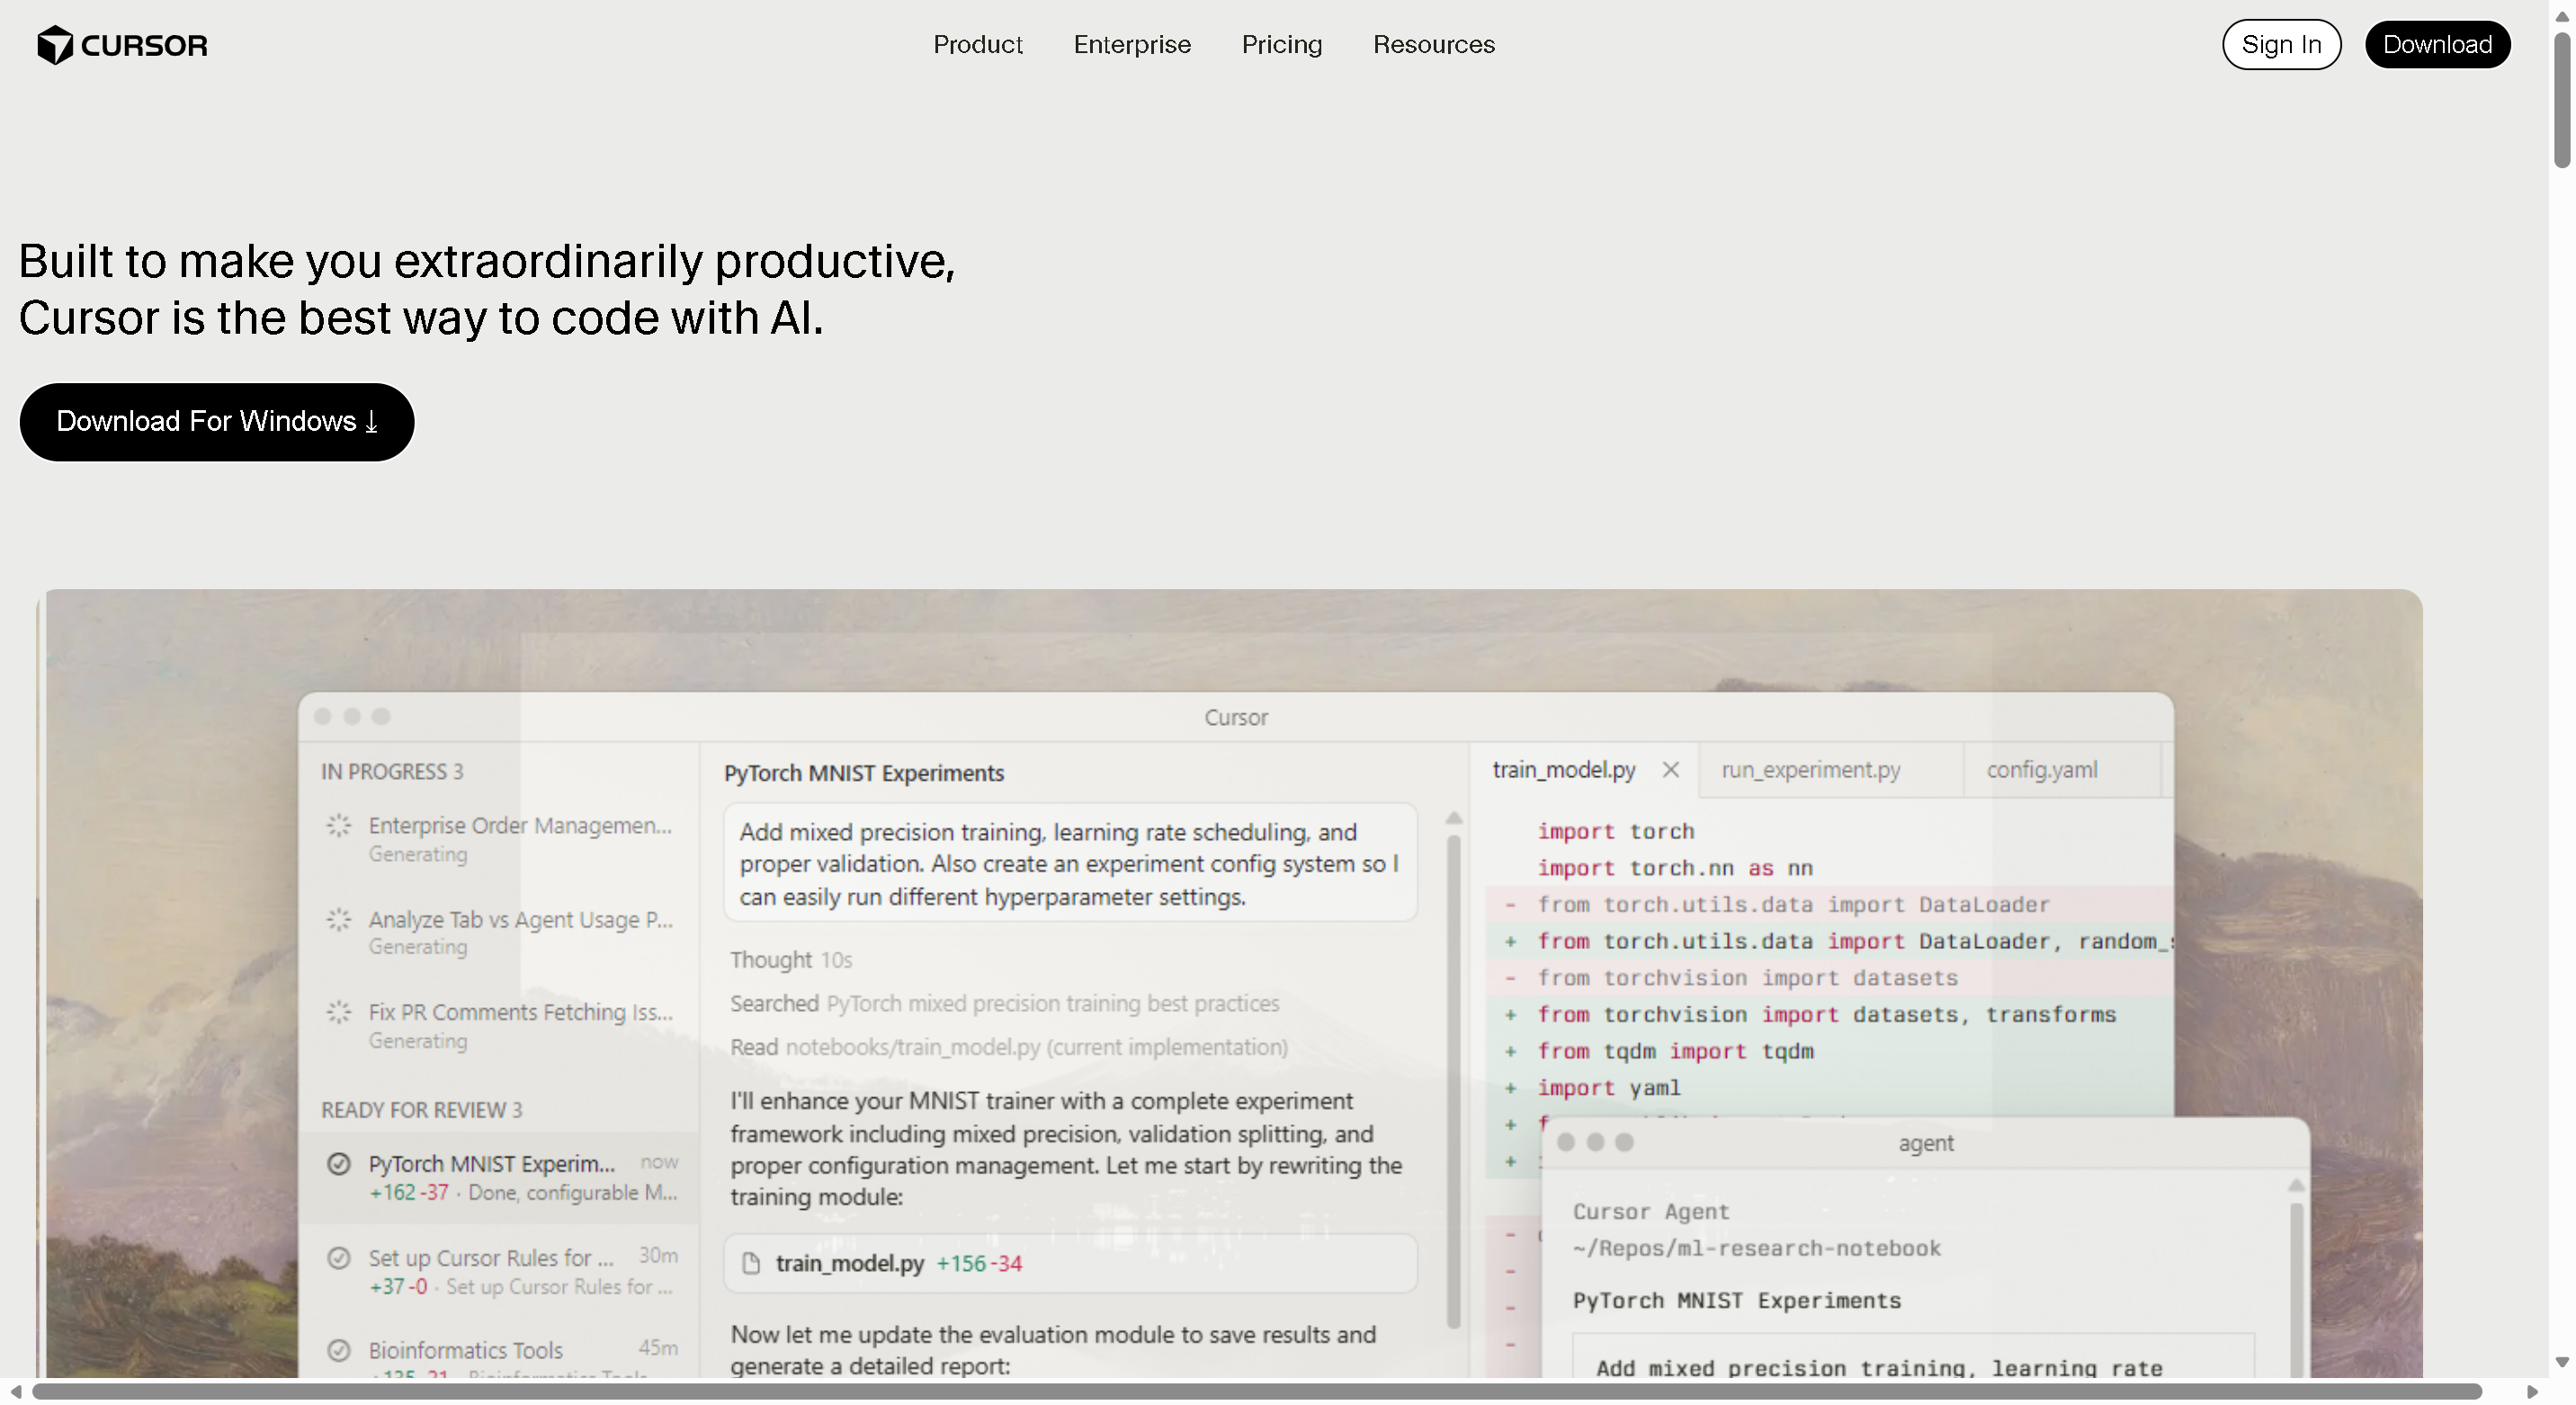Click the Sign In button
The height and width of the screenshot is (1405, 2576).
tap(2281, 44)
